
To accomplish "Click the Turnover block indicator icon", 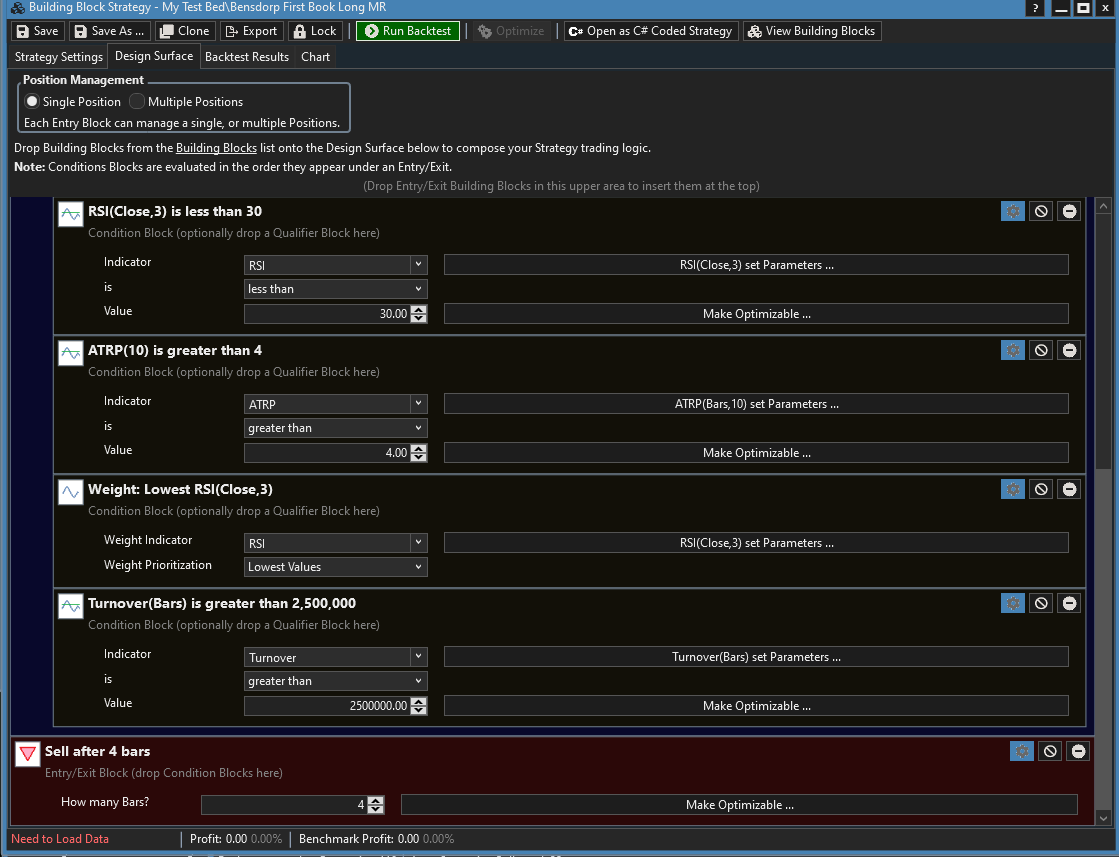I will click(70, 606).
